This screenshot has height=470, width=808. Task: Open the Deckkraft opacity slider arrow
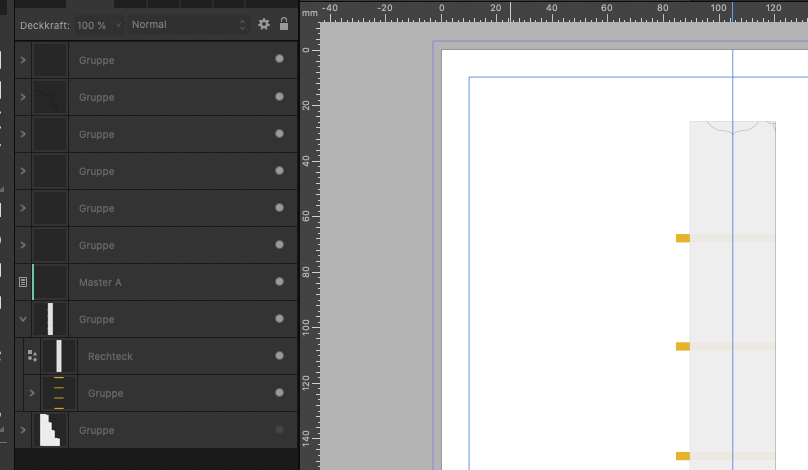pyautogui.click(x=118, y=25)
